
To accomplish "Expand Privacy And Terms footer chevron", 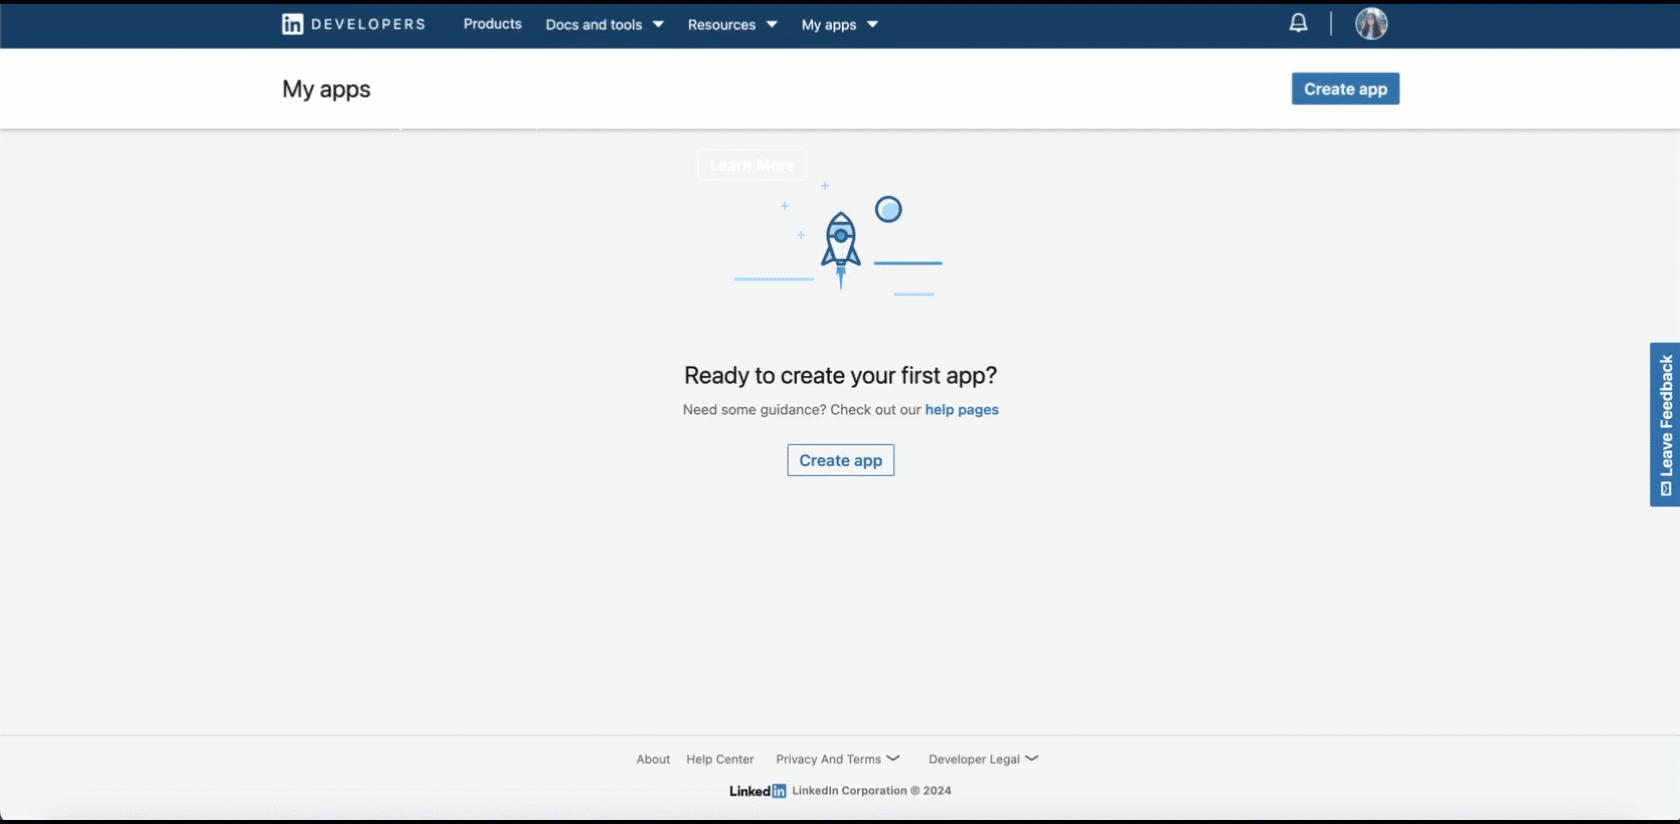I will (x=893, y=758).
